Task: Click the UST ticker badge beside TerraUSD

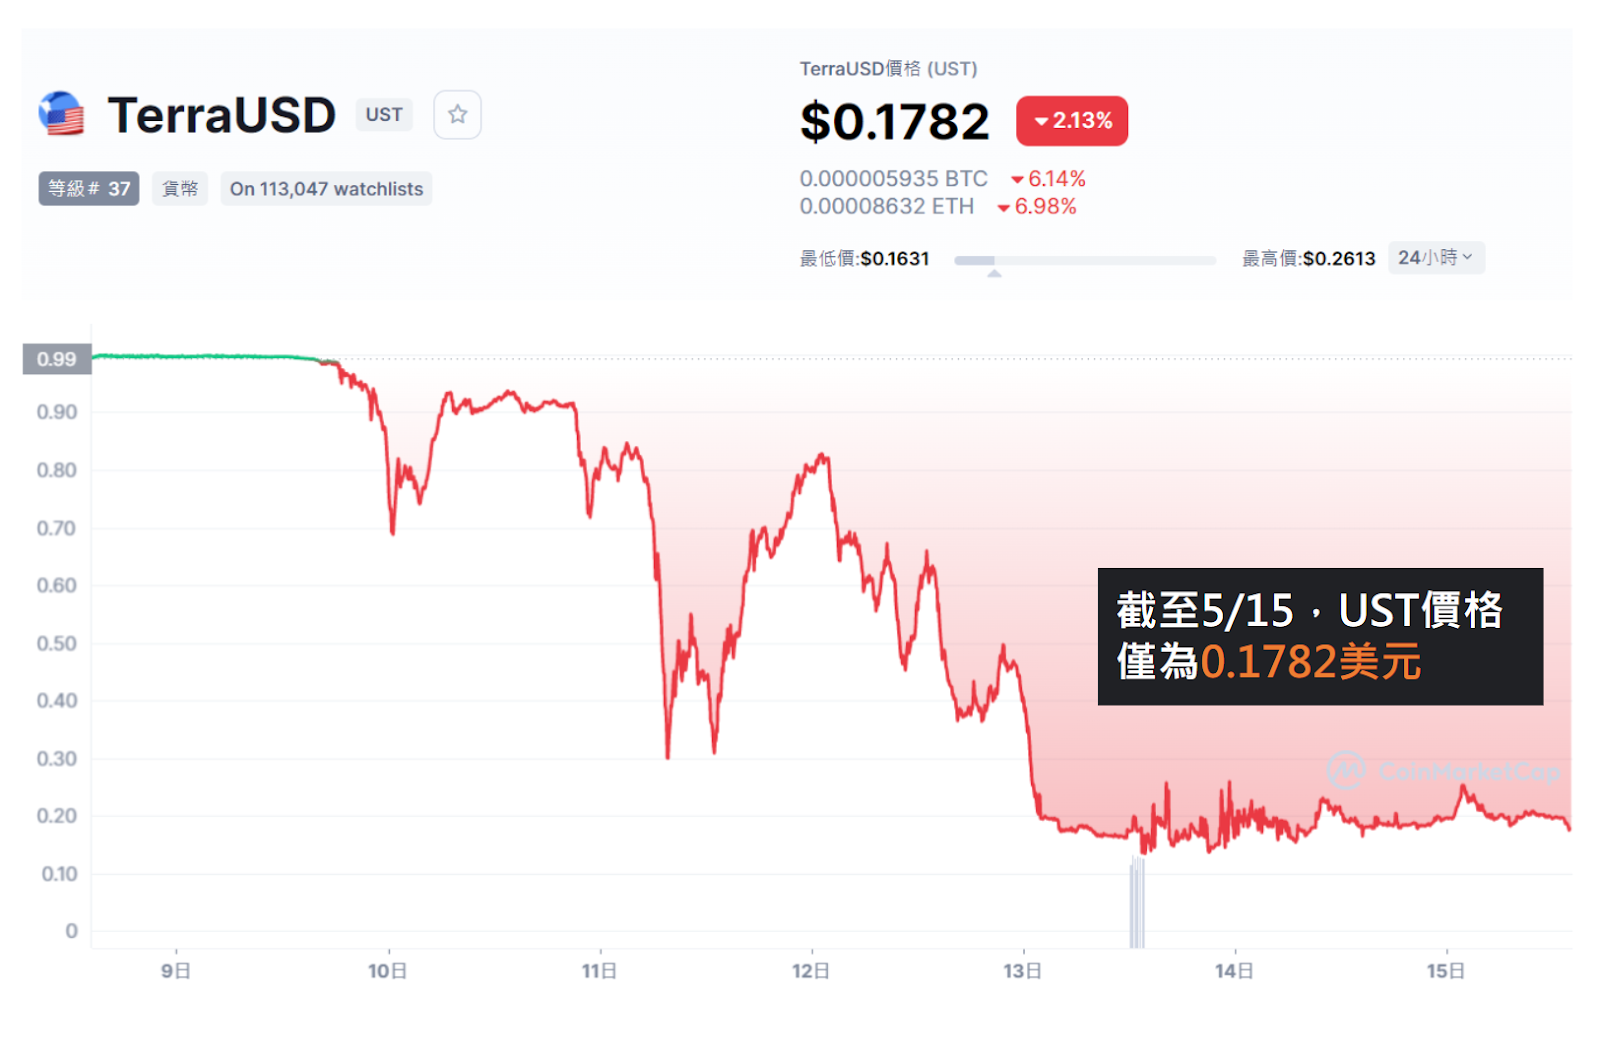Action: (x=384, y=114)
